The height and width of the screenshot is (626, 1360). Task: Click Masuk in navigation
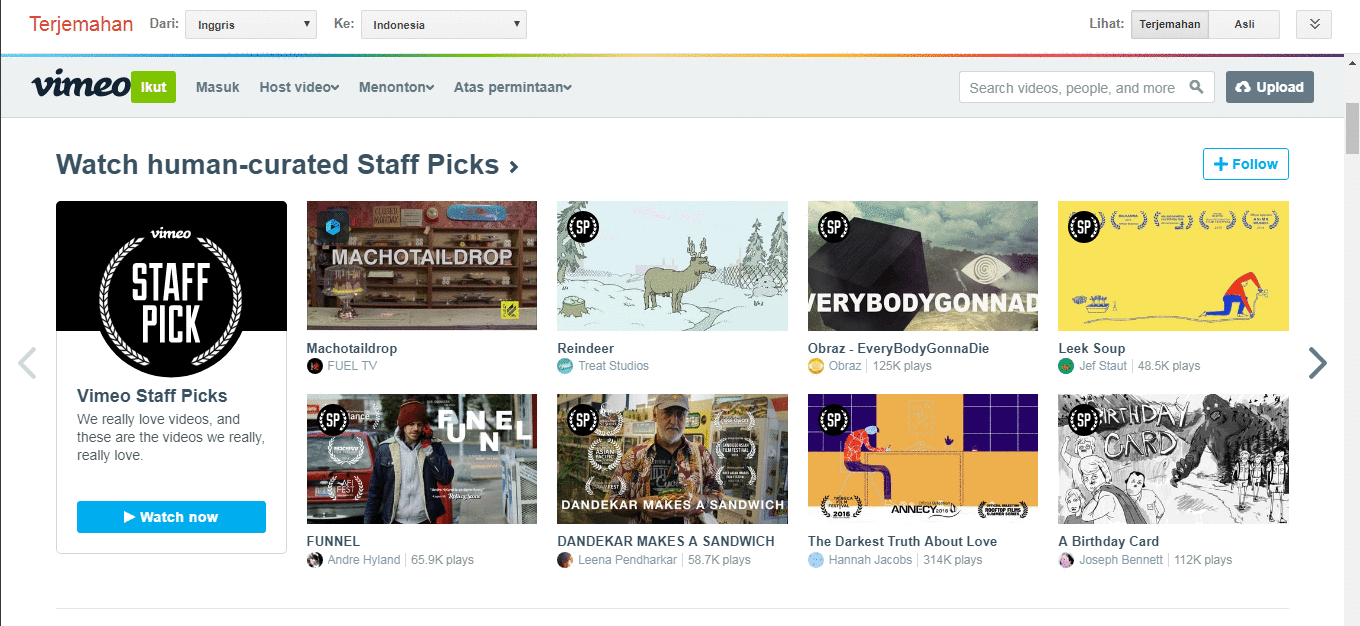pyautogui.click(x=217, y=87)
